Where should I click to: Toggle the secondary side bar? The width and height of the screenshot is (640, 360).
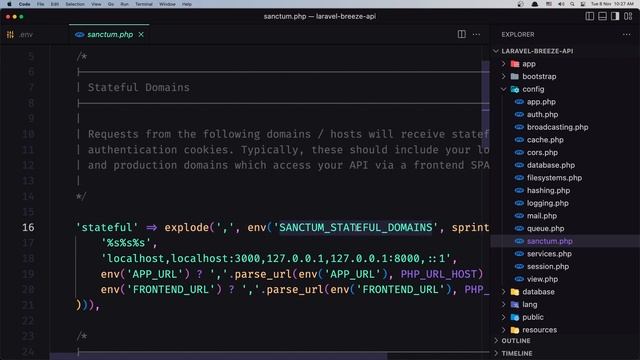pyautogui.click(x=615, y=16)
